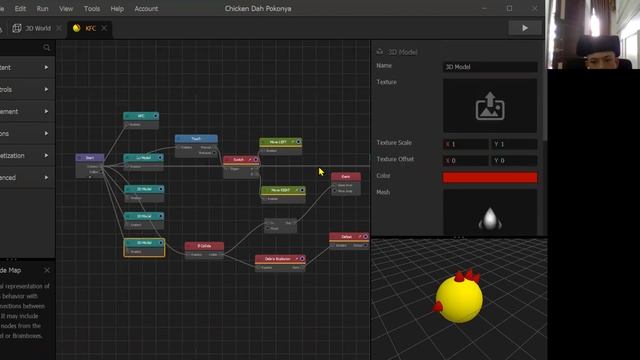
Task: Click the search magnifier icon in node library
Action: (47, 48)
